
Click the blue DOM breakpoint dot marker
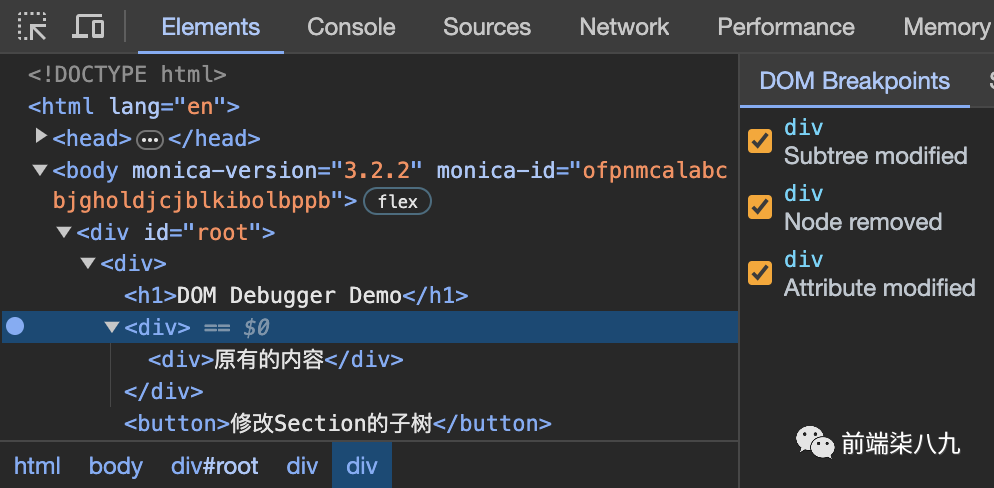[15, 327]
